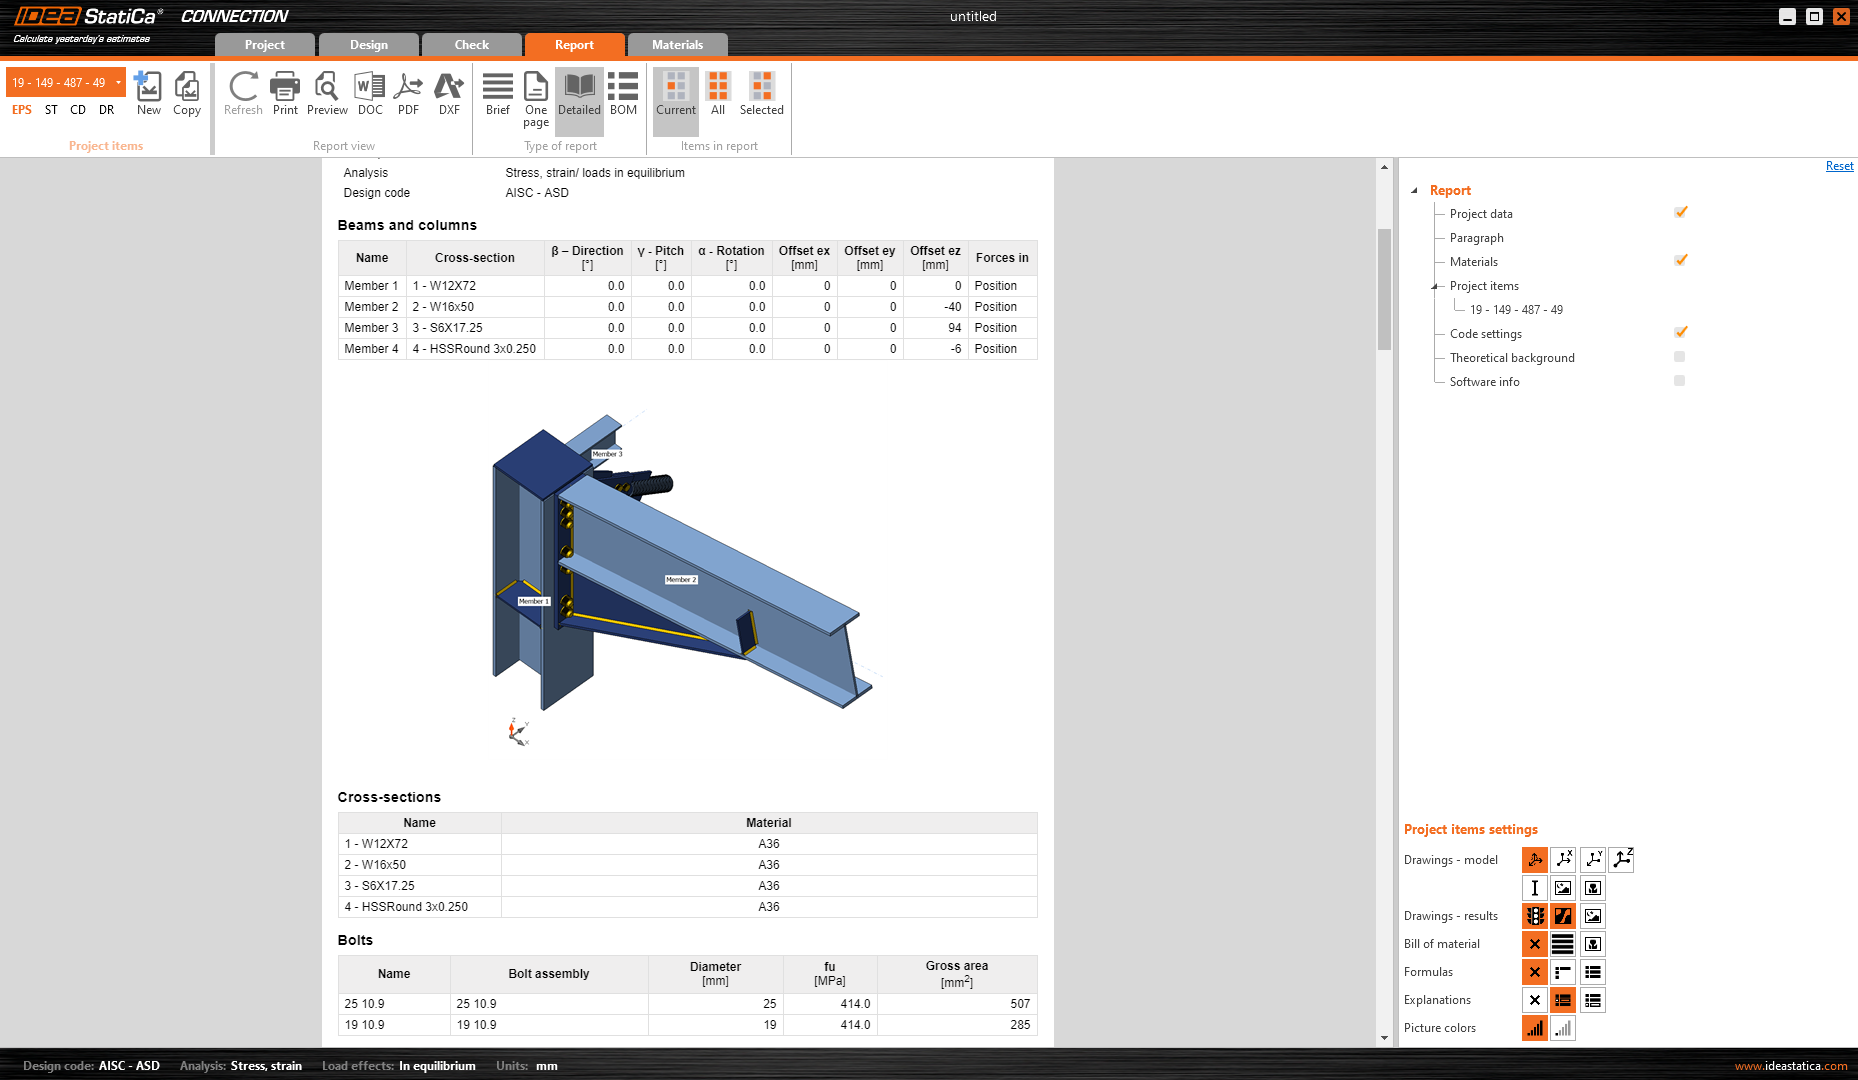Collapse the Project items tree node

(x=1435, y=286)
